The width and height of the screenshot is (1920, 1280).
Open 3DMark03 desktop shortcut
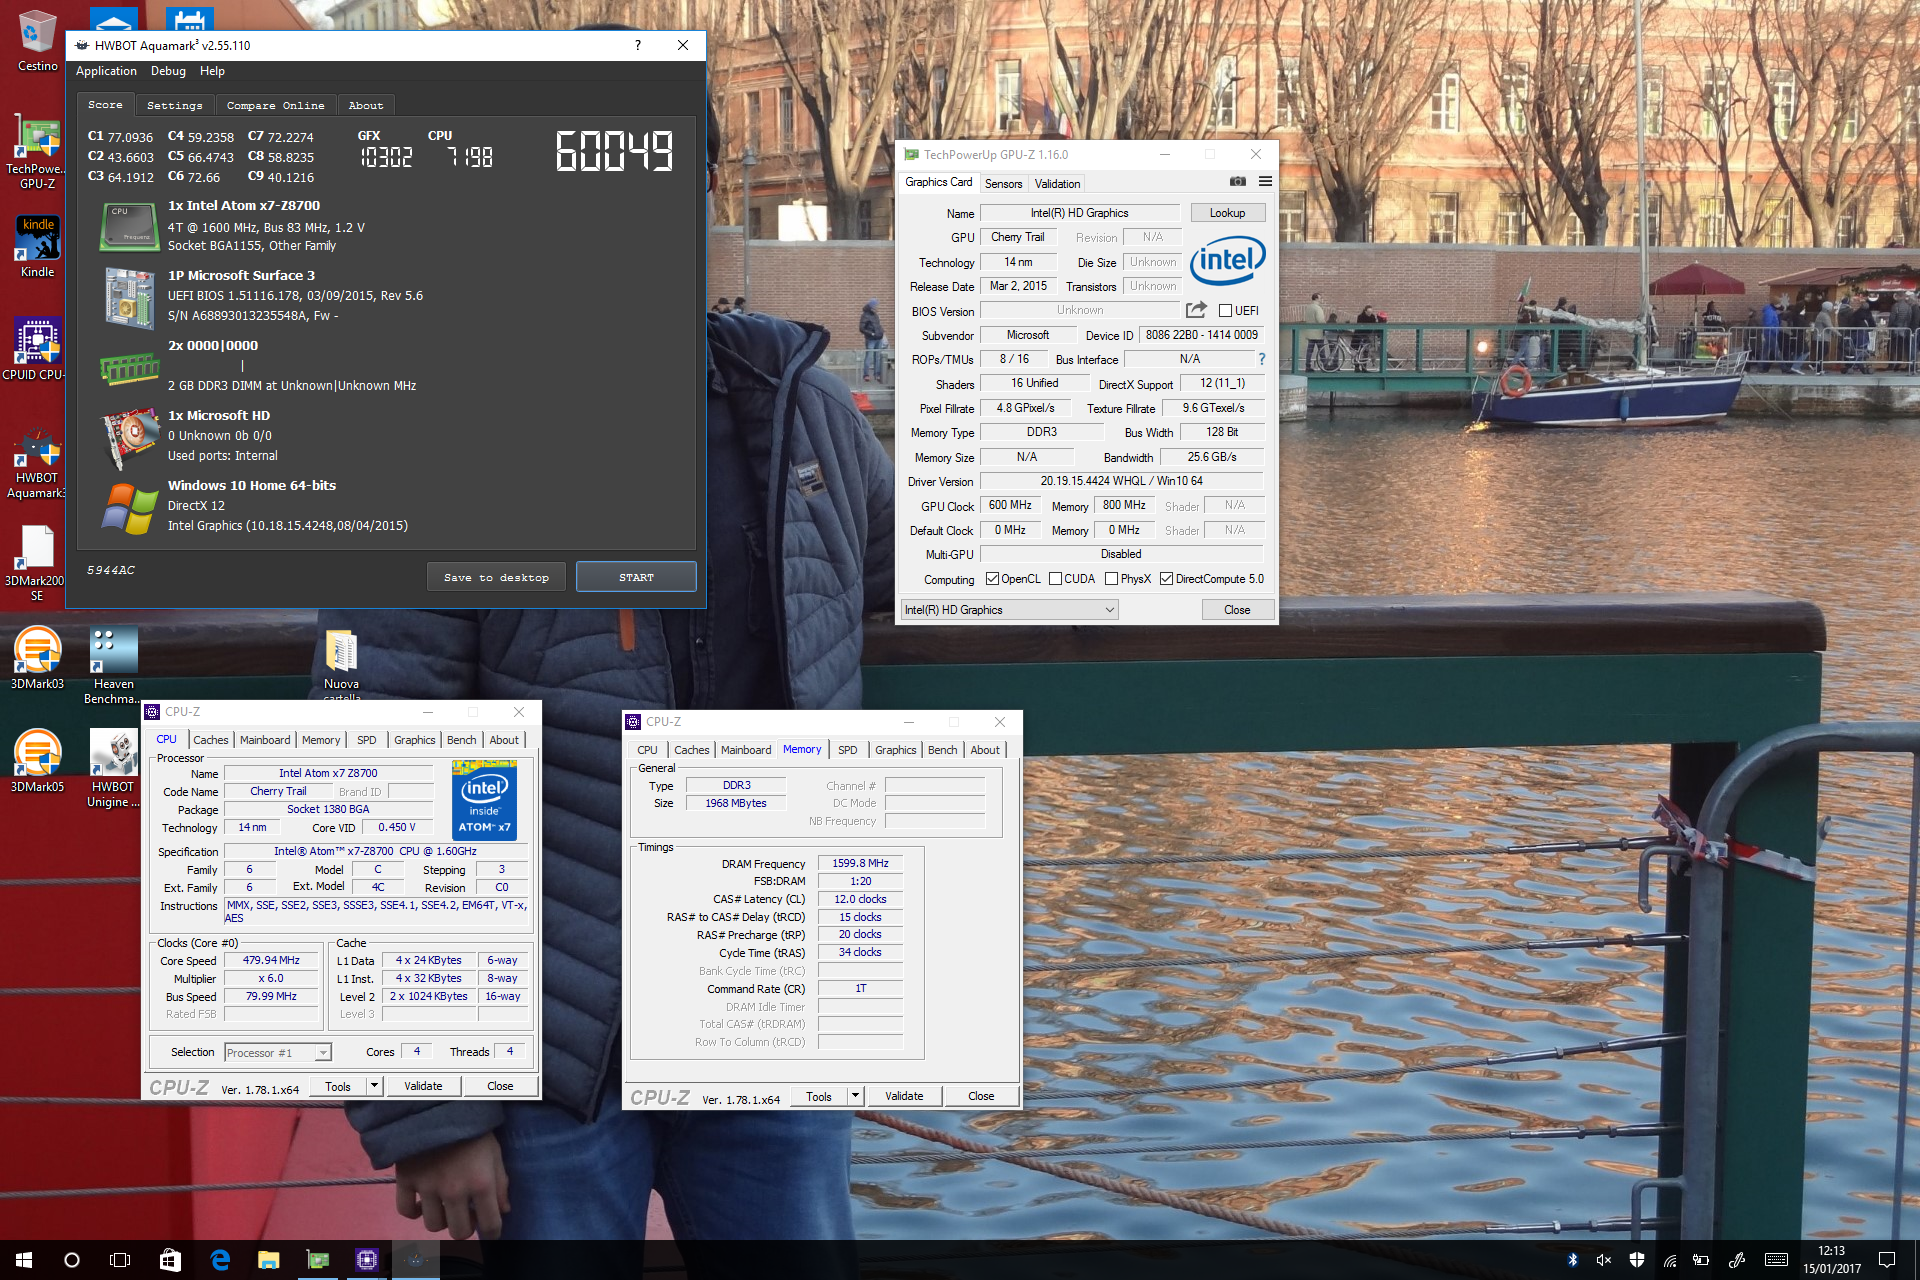point(37,659)
